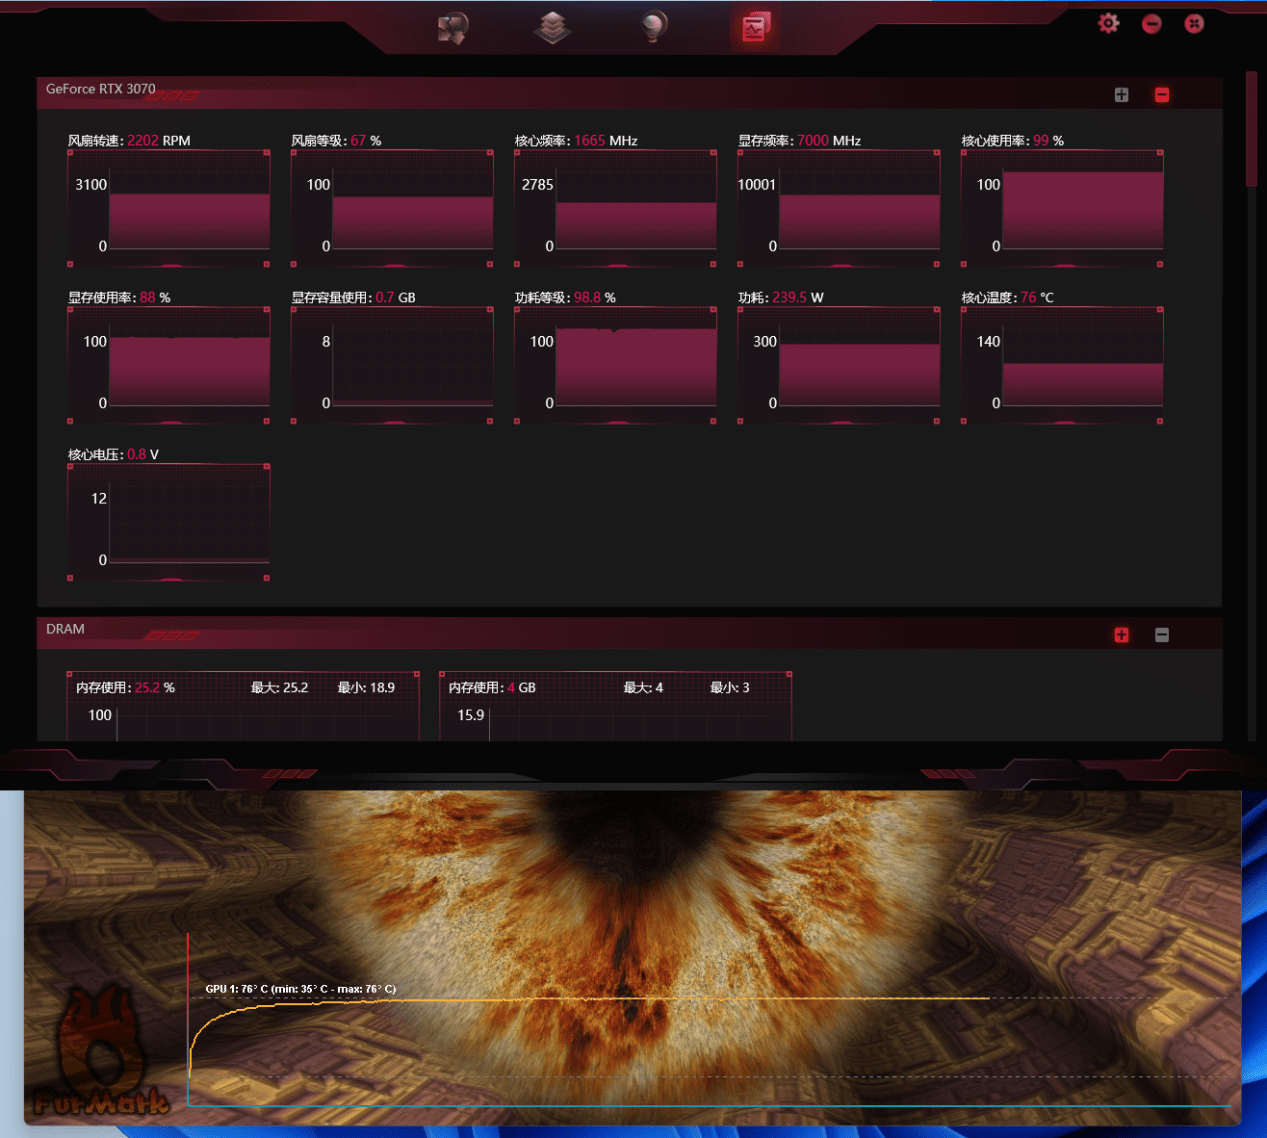Click the 3100 axis maximum on fan speed graph

pyautogui.click(x=91, y=185)
